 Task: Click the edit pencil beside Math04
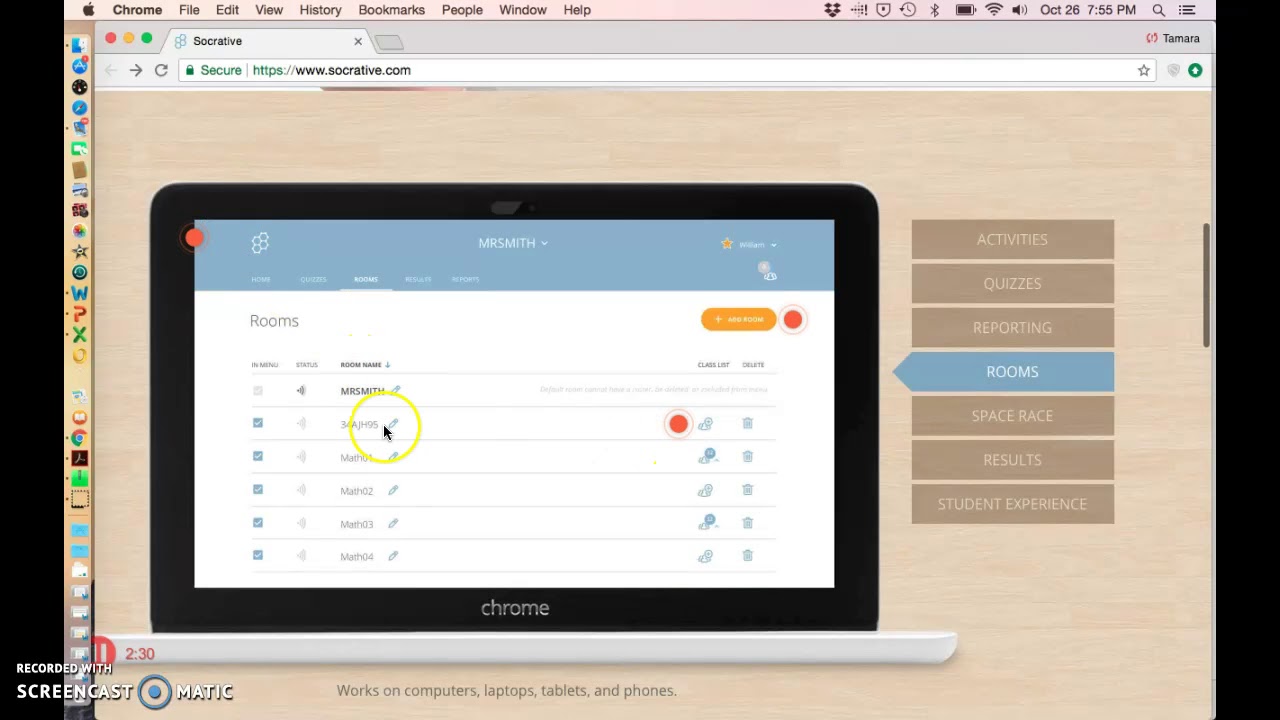393,556
